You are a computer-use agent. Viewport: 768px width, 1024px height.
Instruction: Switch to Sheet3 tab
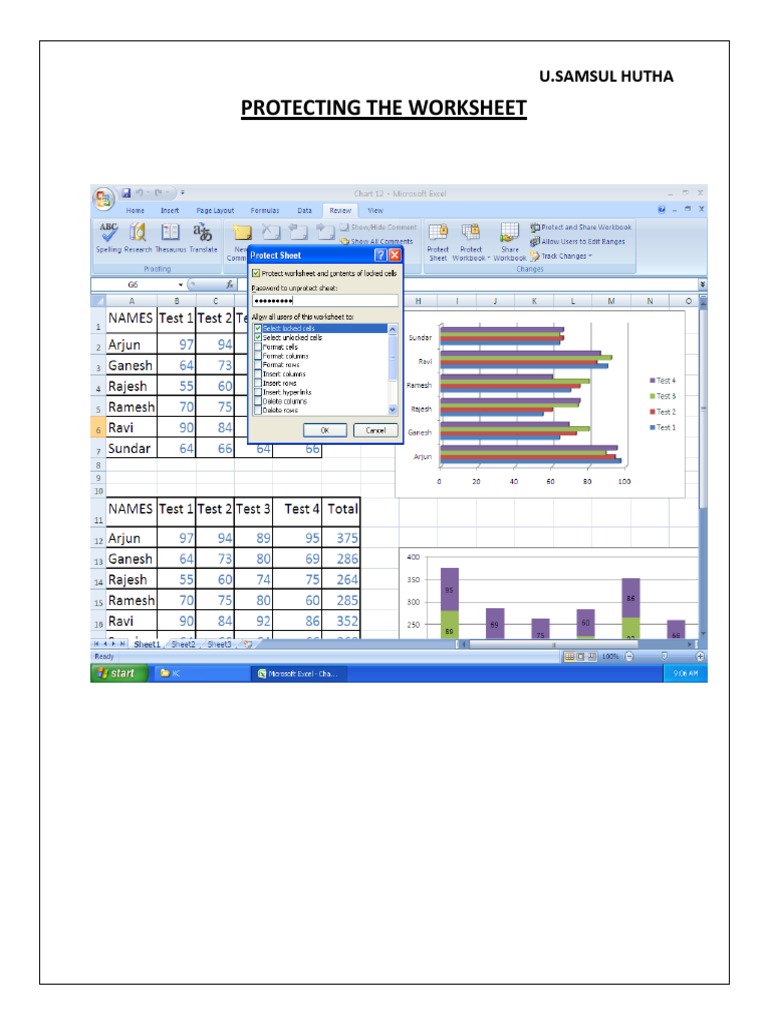[219, 644]
